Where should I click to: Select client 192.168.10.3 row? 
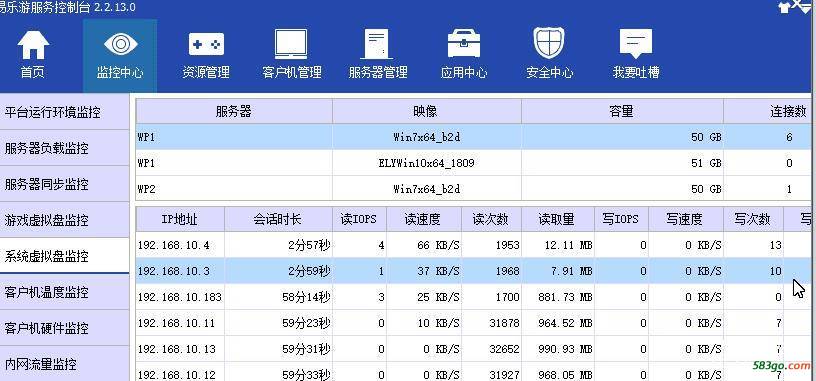point(474,271)
